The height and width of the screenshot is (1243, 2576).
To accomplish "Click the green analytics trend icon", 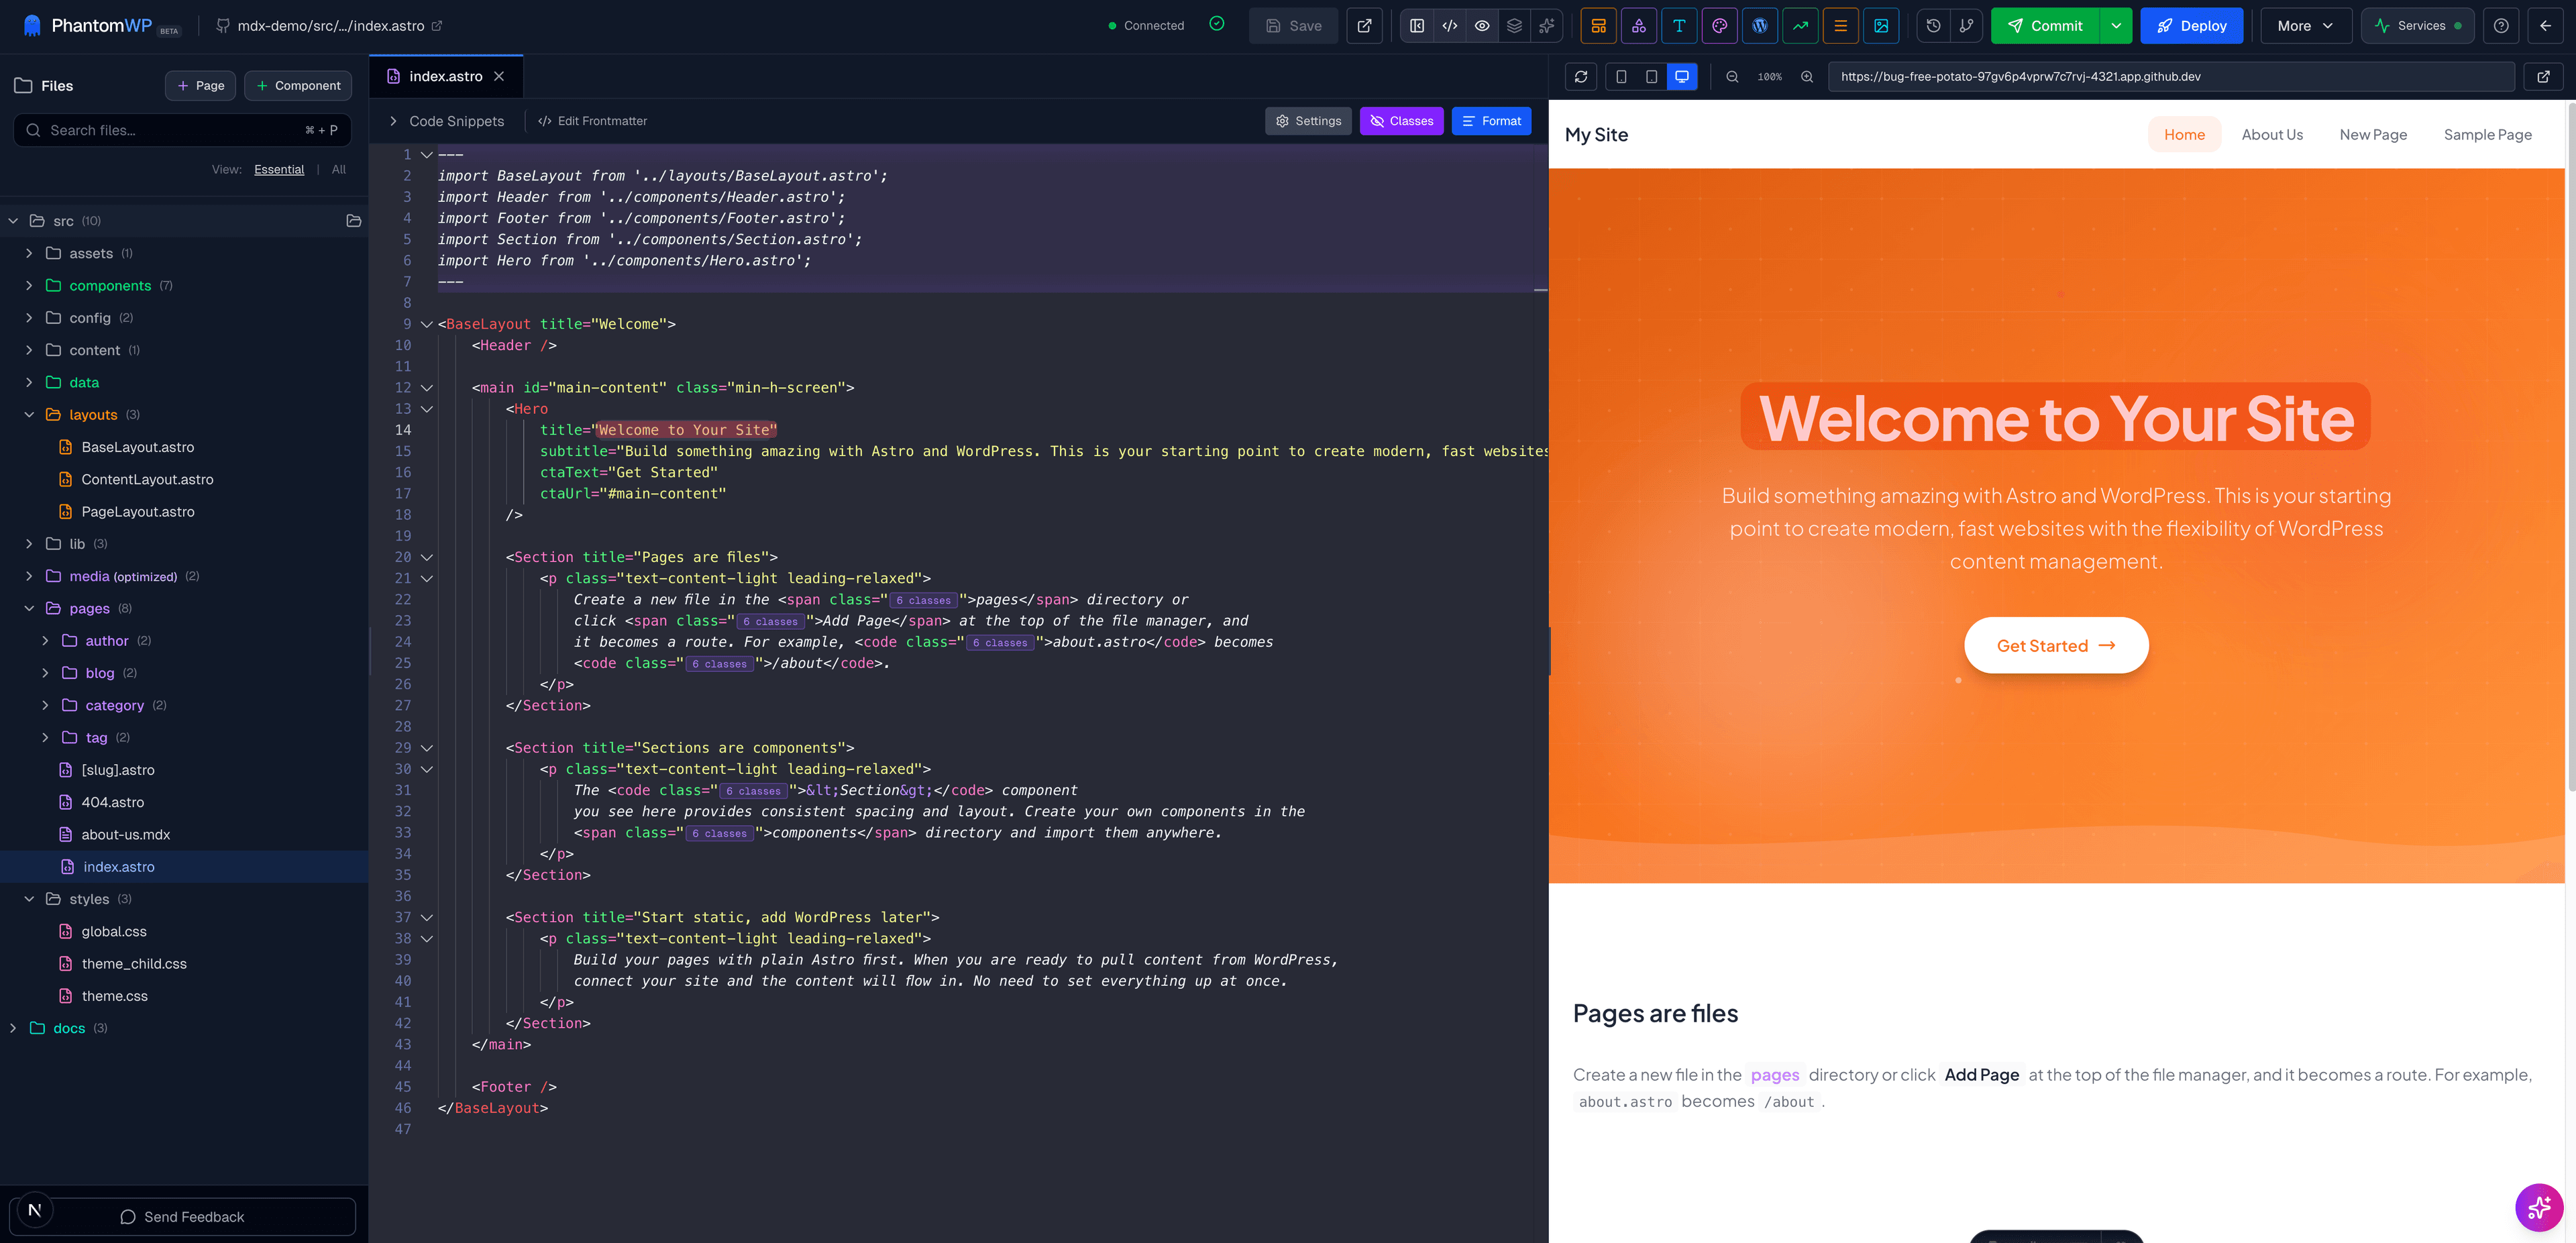I will pyautogui.click(x=1800, y=26).
